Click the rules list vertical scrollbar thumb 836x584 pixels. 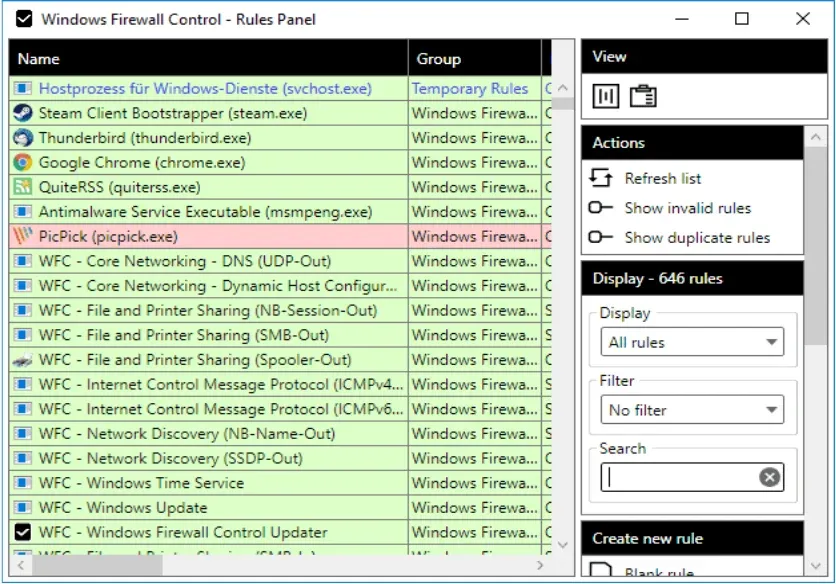pos(562,103)
